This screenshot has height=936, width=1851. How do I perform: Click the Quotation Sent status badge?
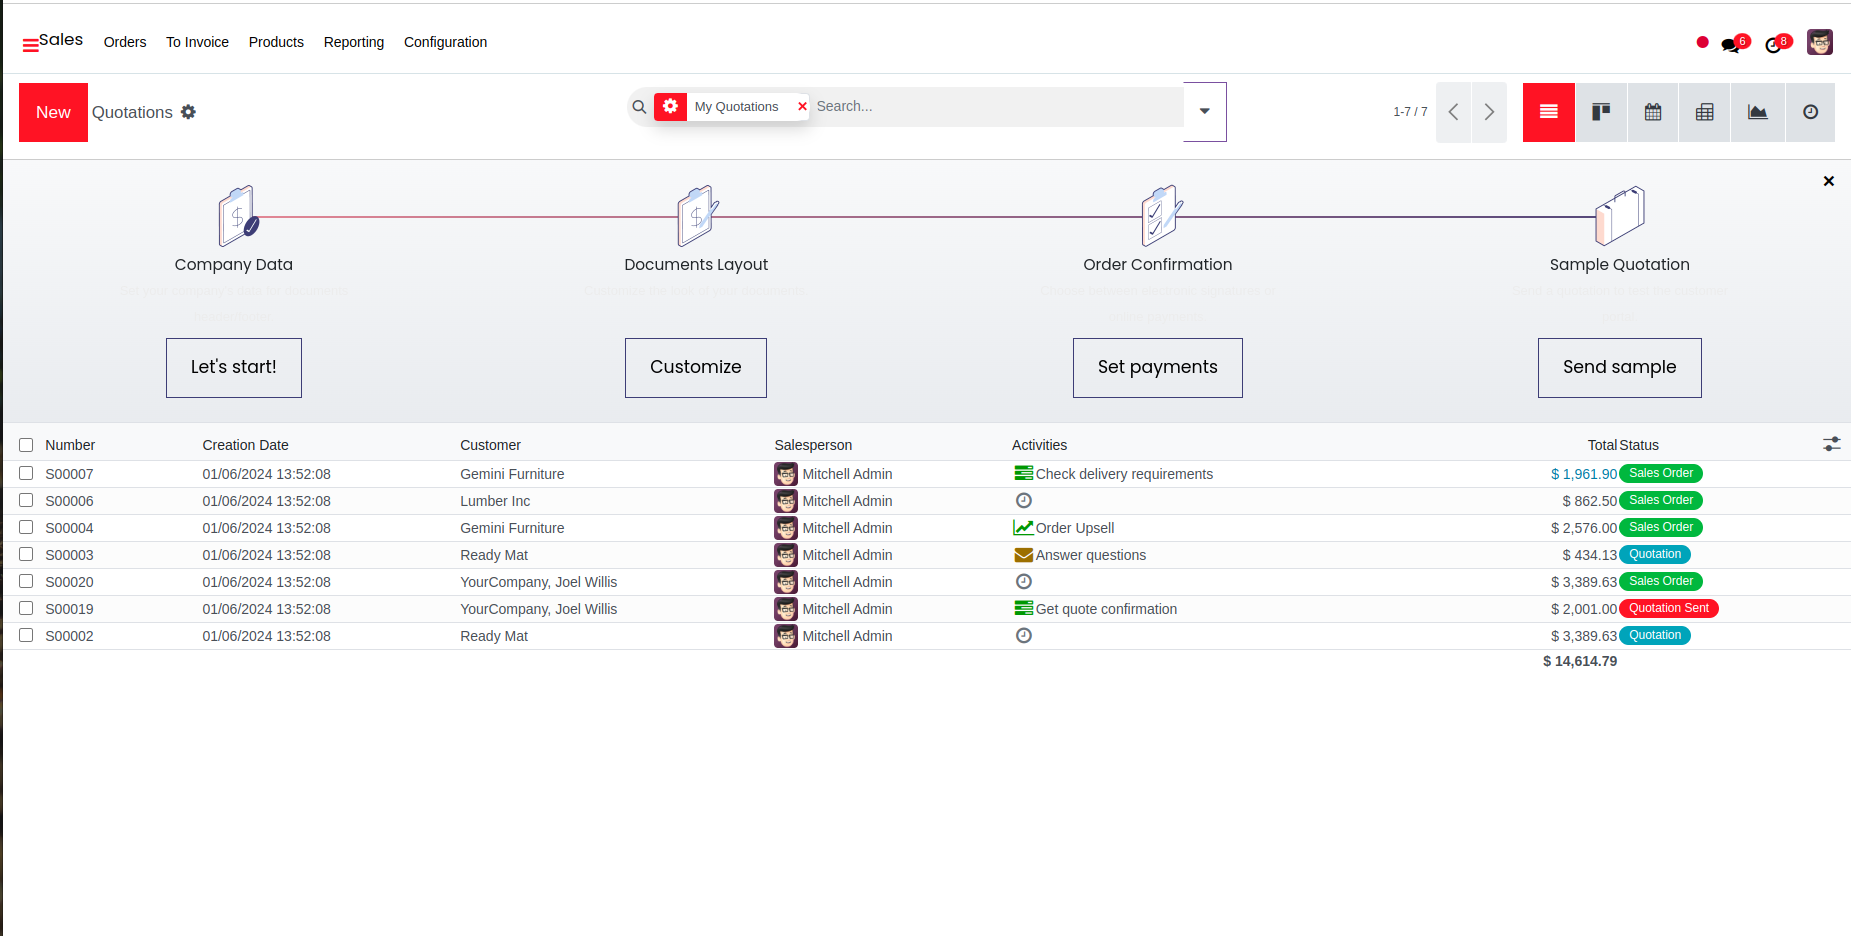[1669, 608]
